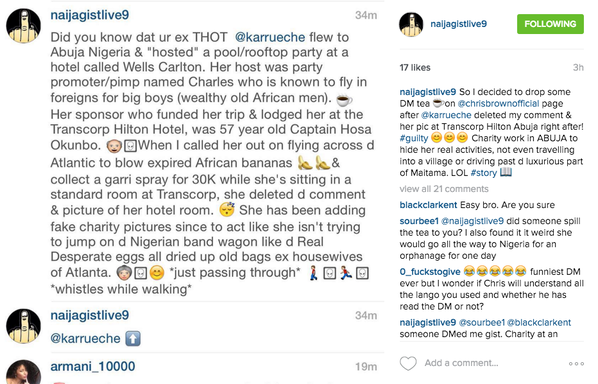The width and height of the screenshot is (598, 384).
Task: Open the @karrueche mention beside the up arrow
Action: [x=85, y=338]
